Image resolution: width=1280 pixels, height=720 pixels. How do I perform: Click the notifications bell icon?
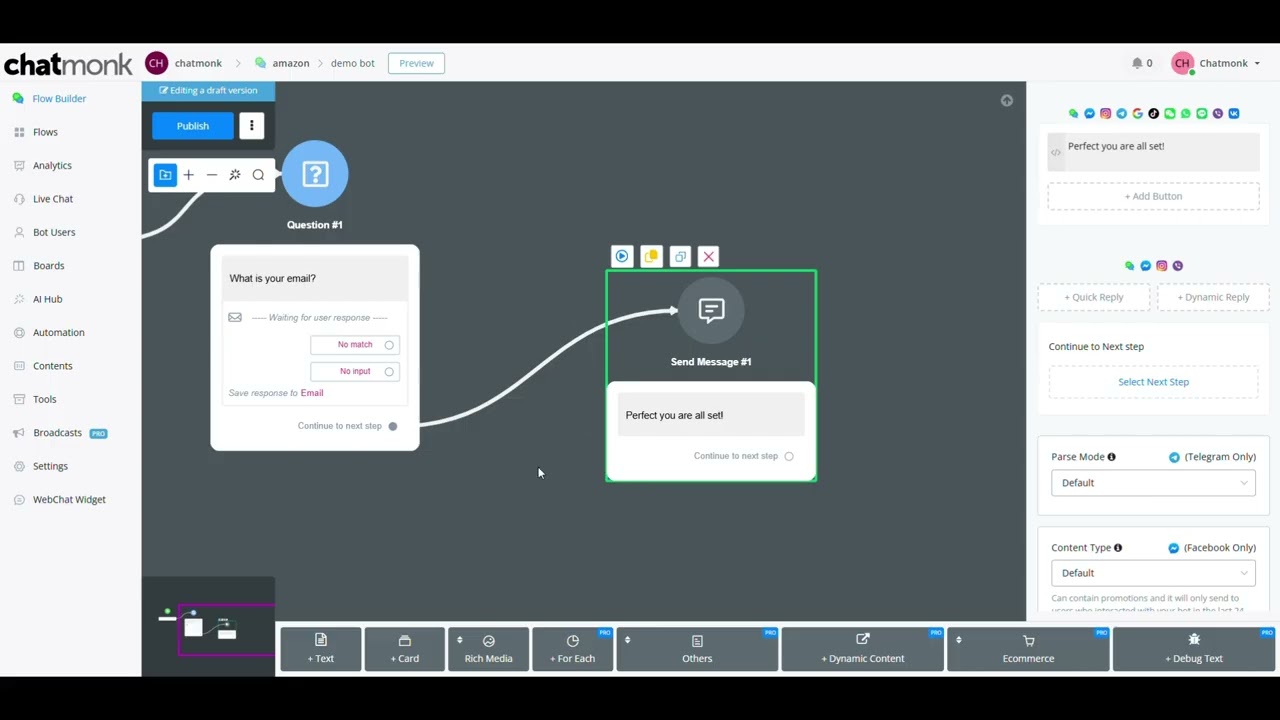1137,63
